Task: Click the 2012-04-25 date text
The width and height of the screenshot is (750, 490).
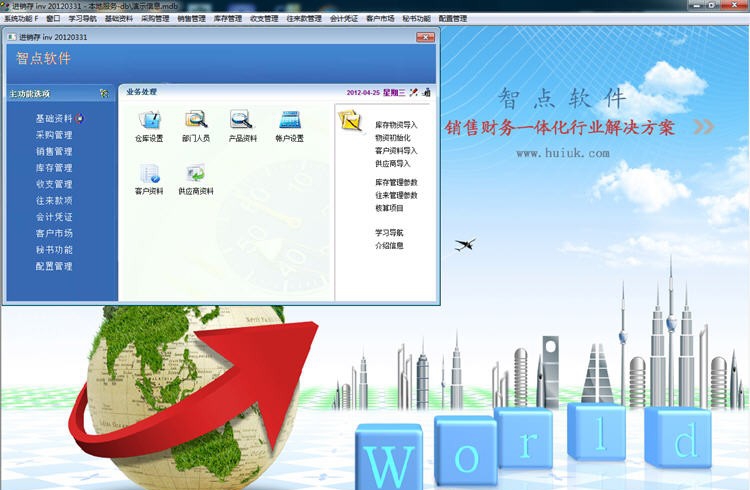Action: click(363, 92)
